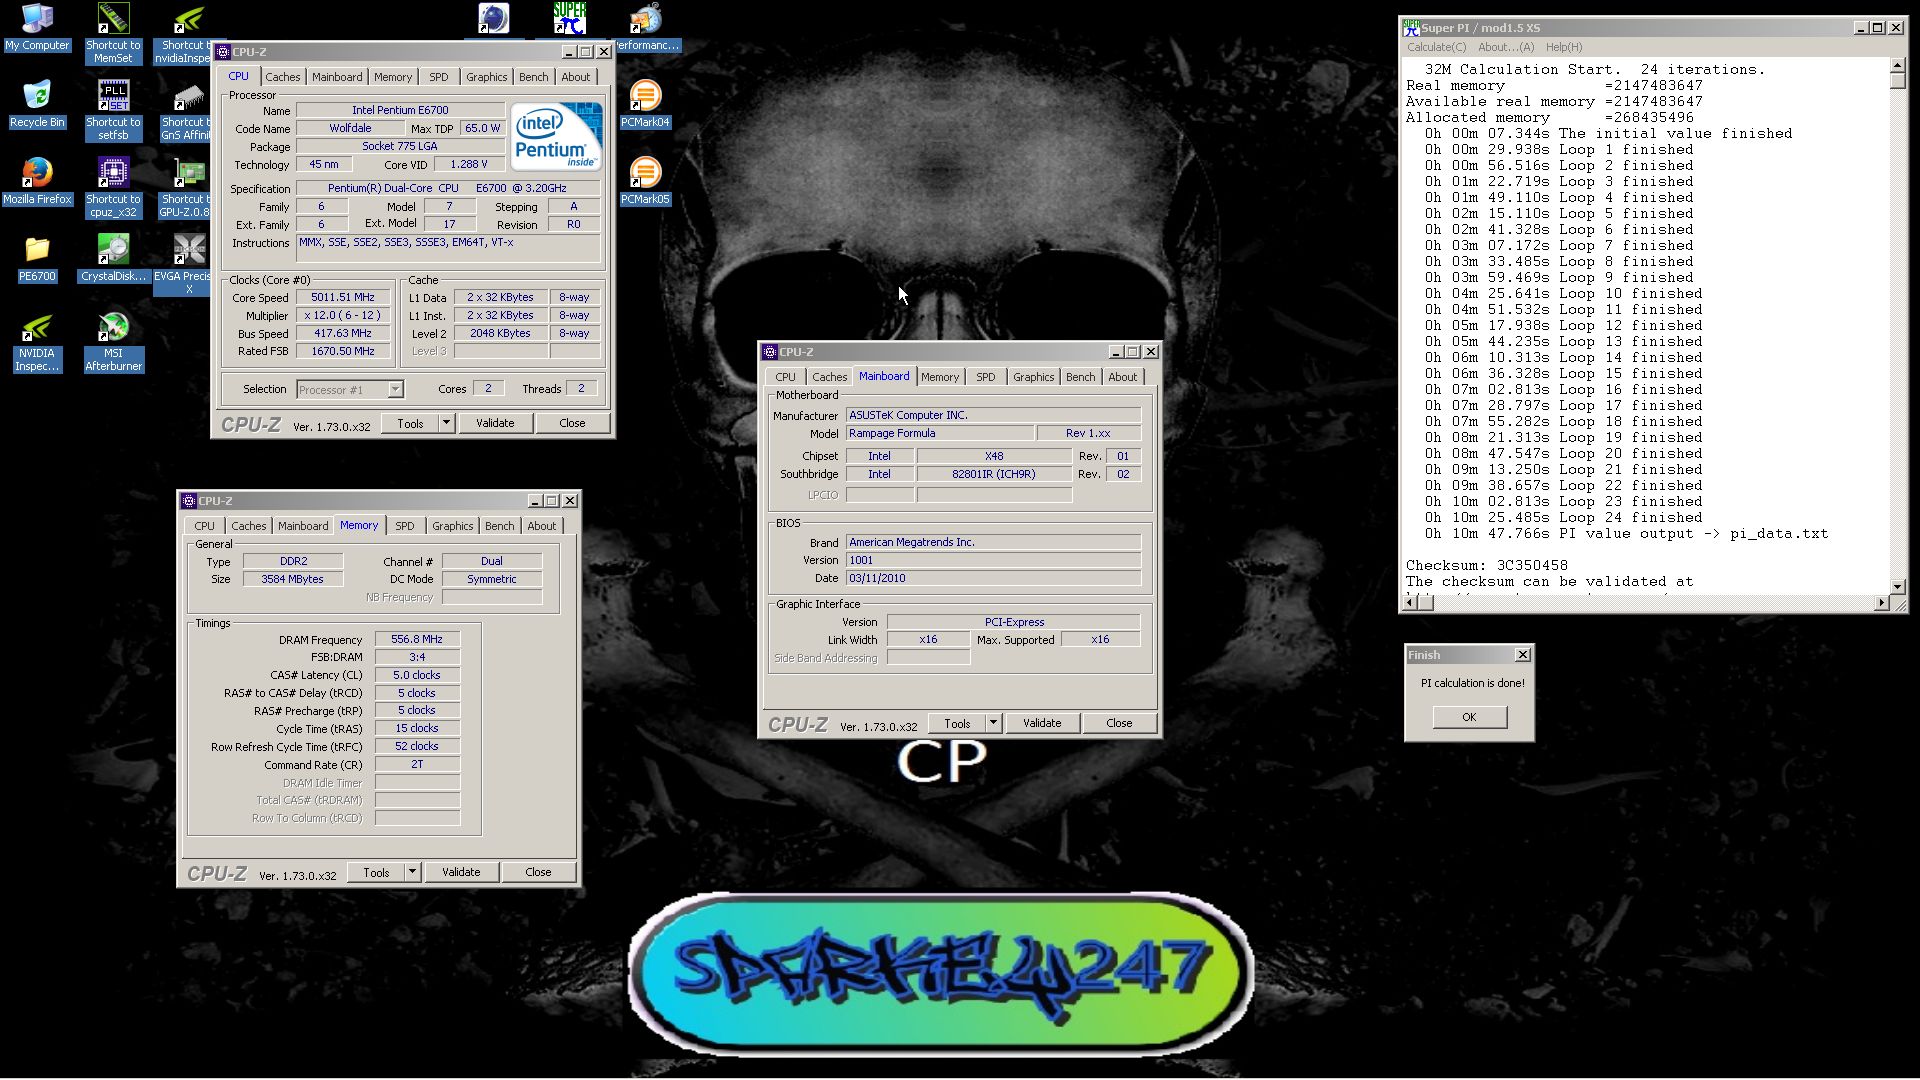Open Bench tab in CPU-Z CPU window
The image size is (1920, 1080).
[x=533, y=77]
